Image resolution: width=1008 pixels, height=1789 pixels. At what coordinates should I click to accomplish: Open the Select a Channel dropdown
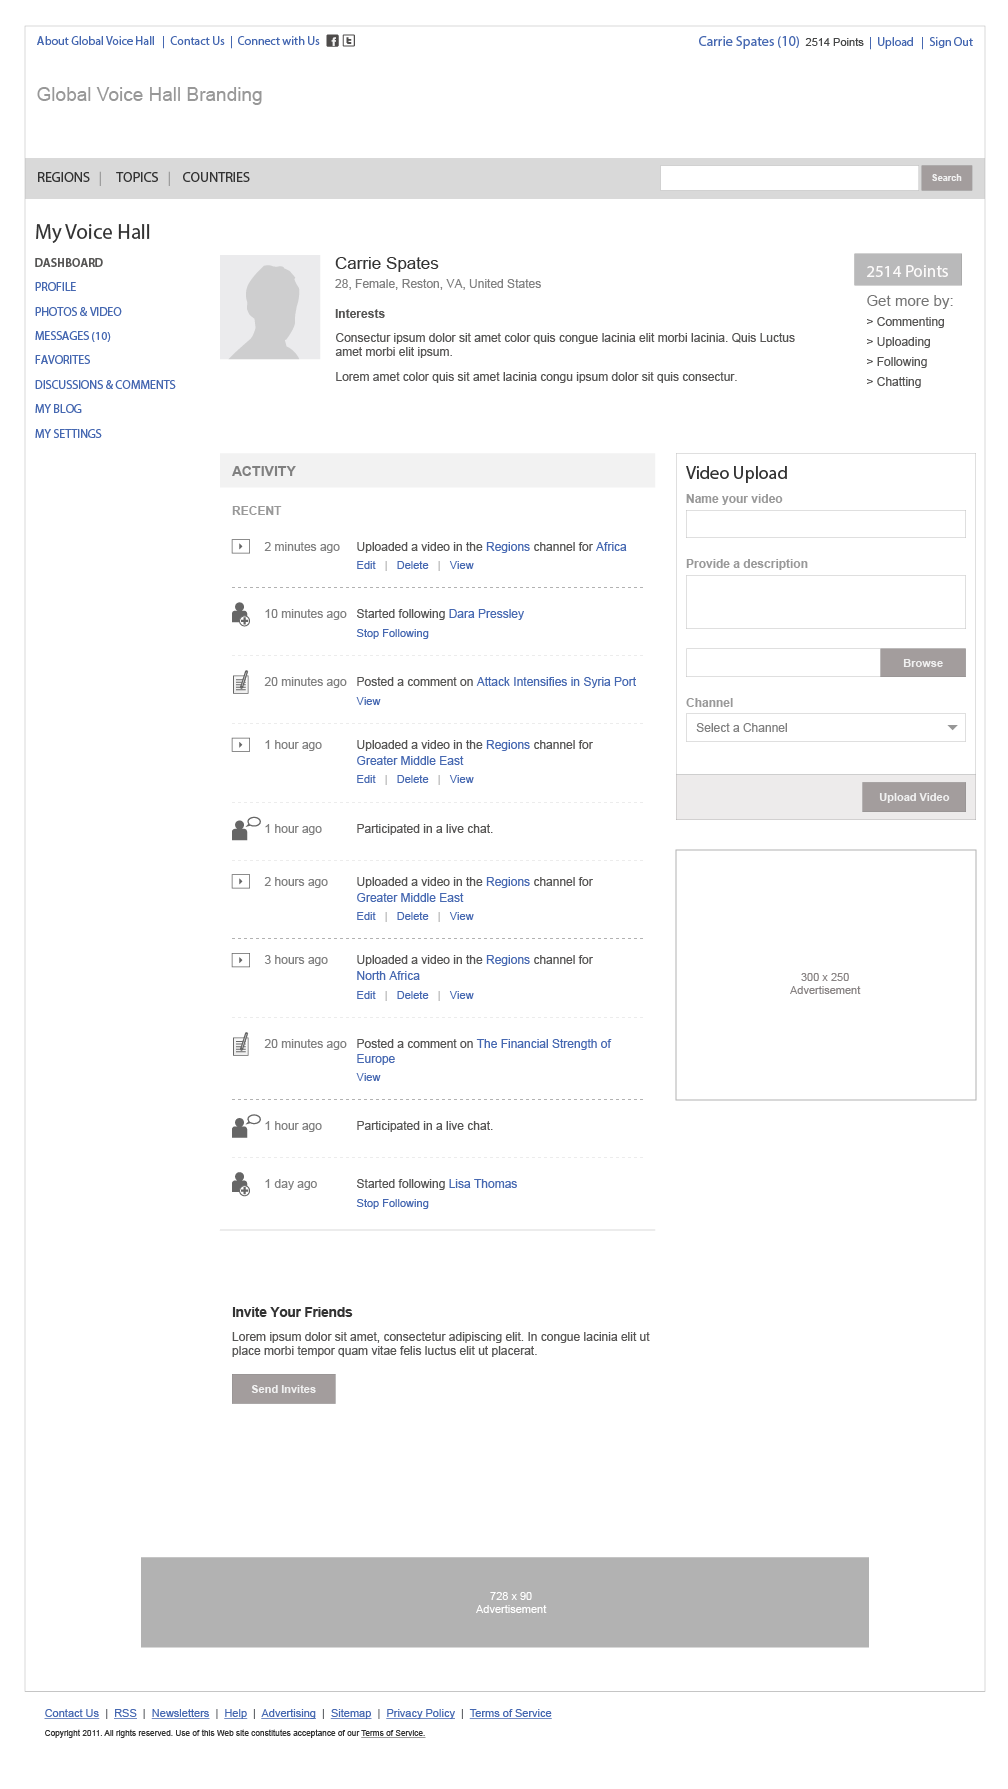click(825, 728)
